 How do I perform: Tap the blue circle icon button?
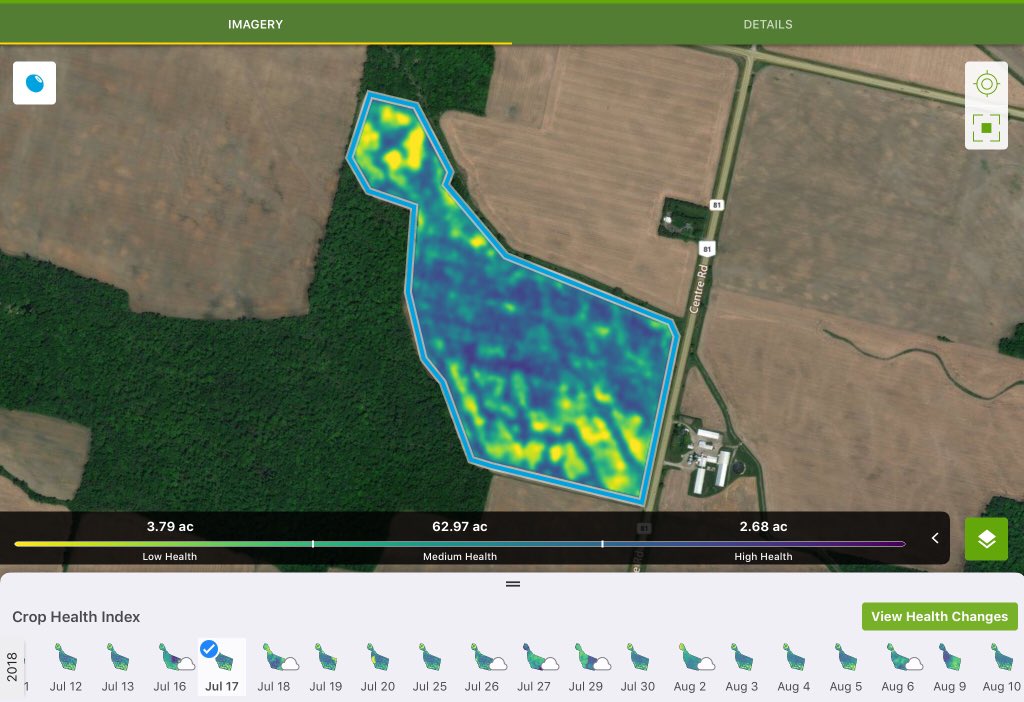click(x=35, y=83)
